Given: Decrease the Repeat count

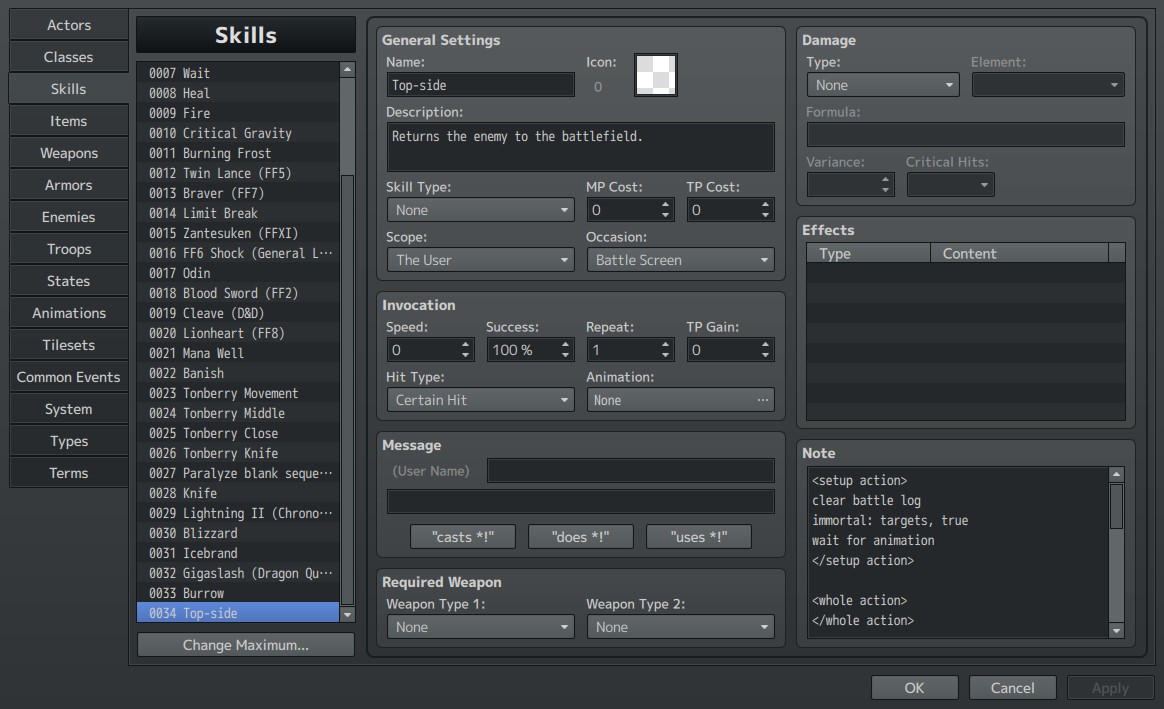Looking at the screenshot, I should 665,355.
